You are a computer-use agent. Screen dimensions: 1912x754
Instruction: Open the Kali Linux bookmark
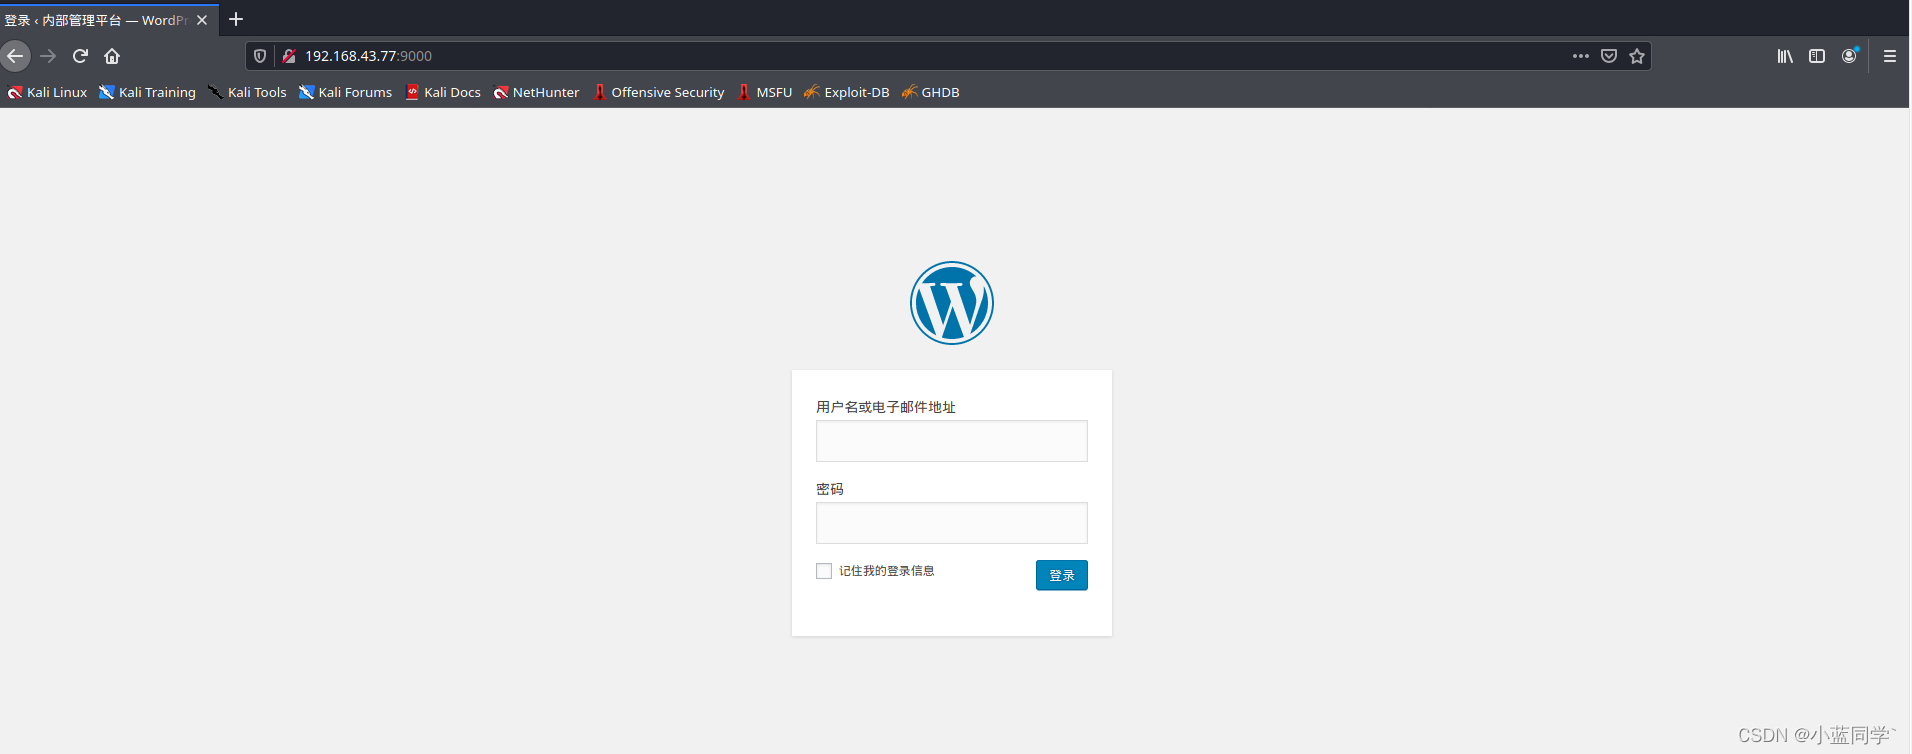(x=48, y=92)
